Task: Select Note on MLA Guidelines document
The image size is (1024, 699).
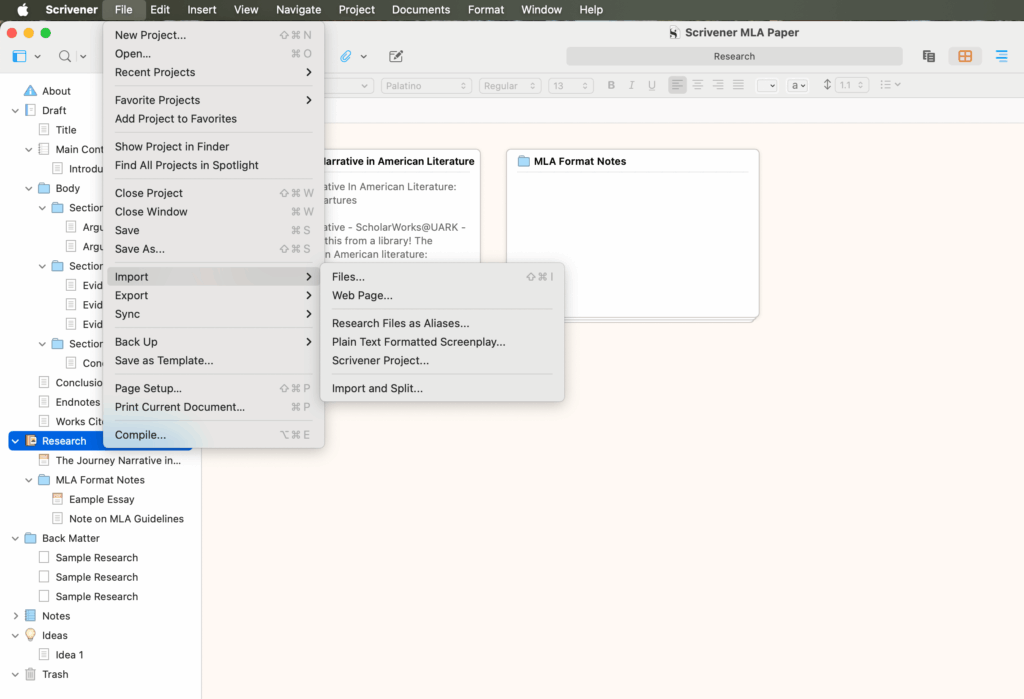Action: [x=126, y=519]
